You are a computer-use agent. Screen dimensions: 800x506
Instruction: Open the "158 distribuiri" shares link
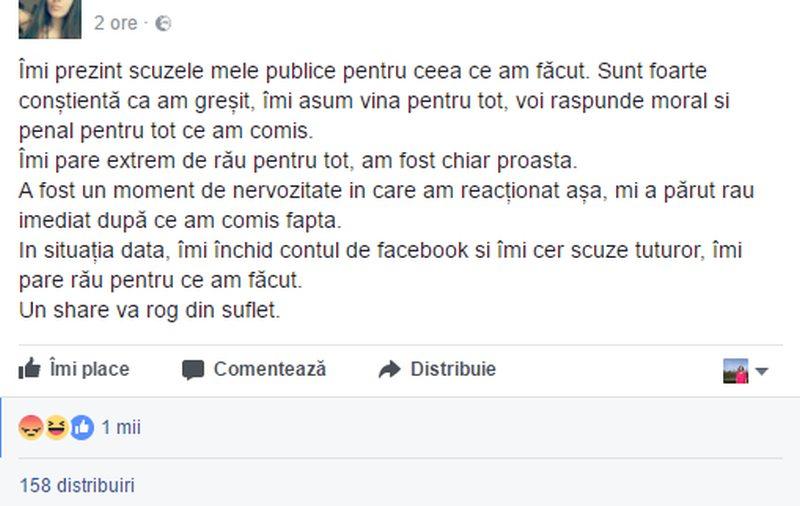[77, 486]
